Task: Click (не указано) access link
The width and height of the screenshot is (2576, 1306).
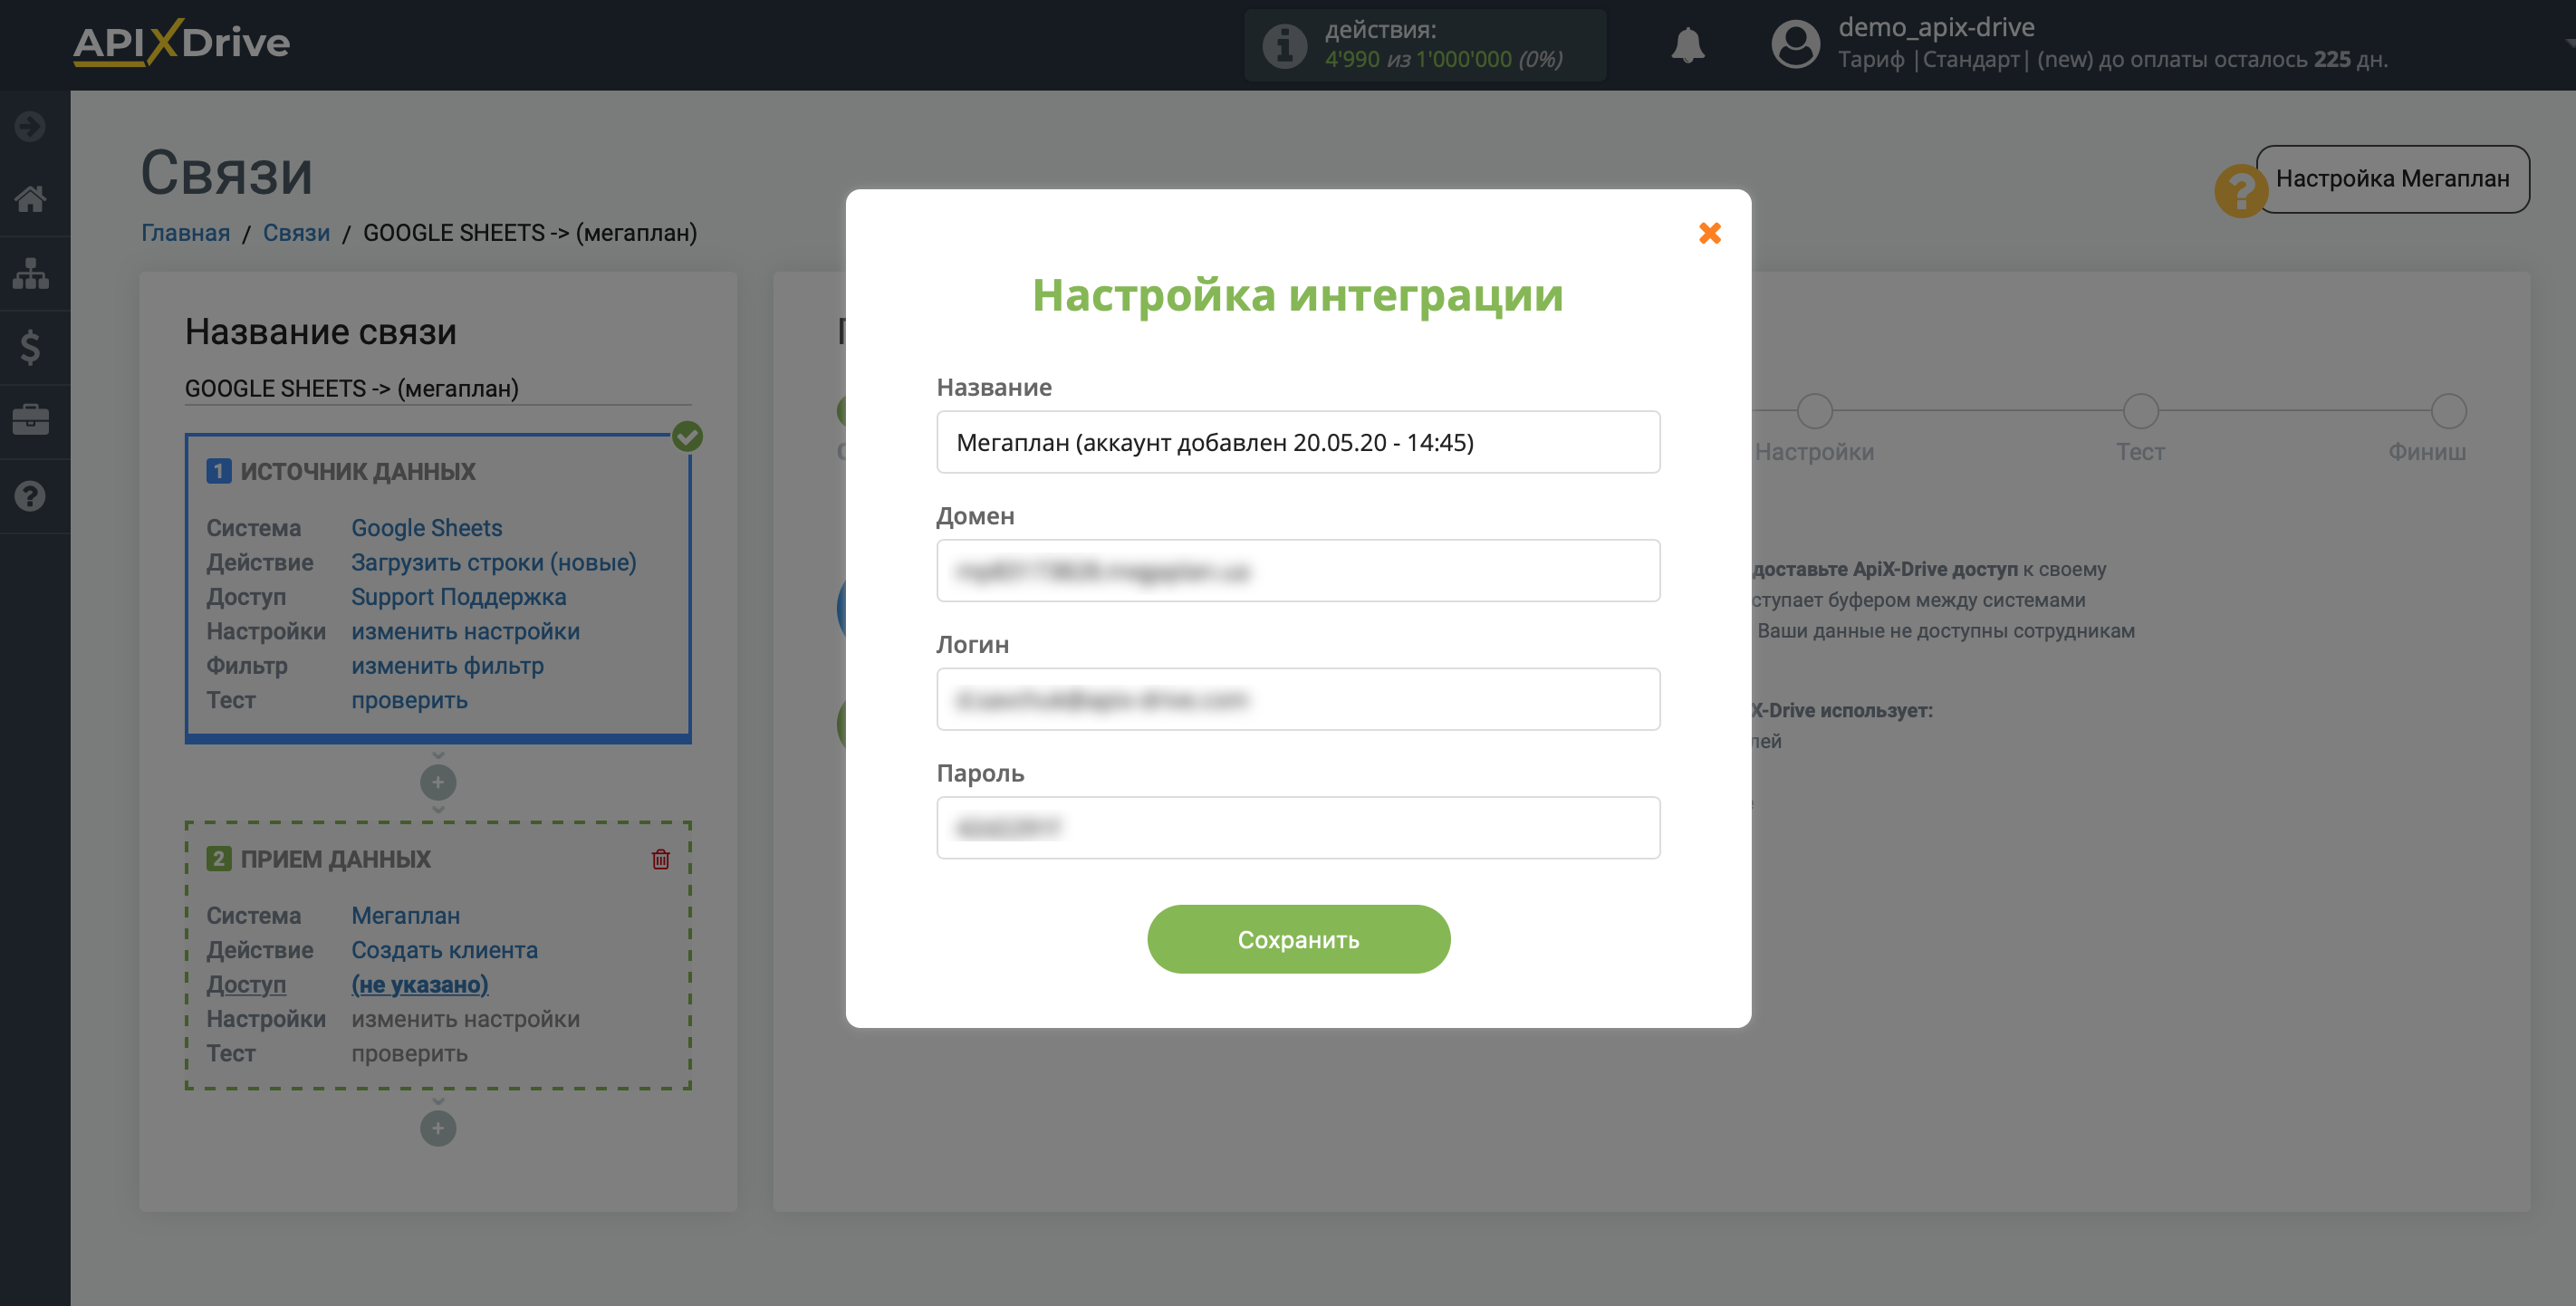Action: (x=419, y=984)
